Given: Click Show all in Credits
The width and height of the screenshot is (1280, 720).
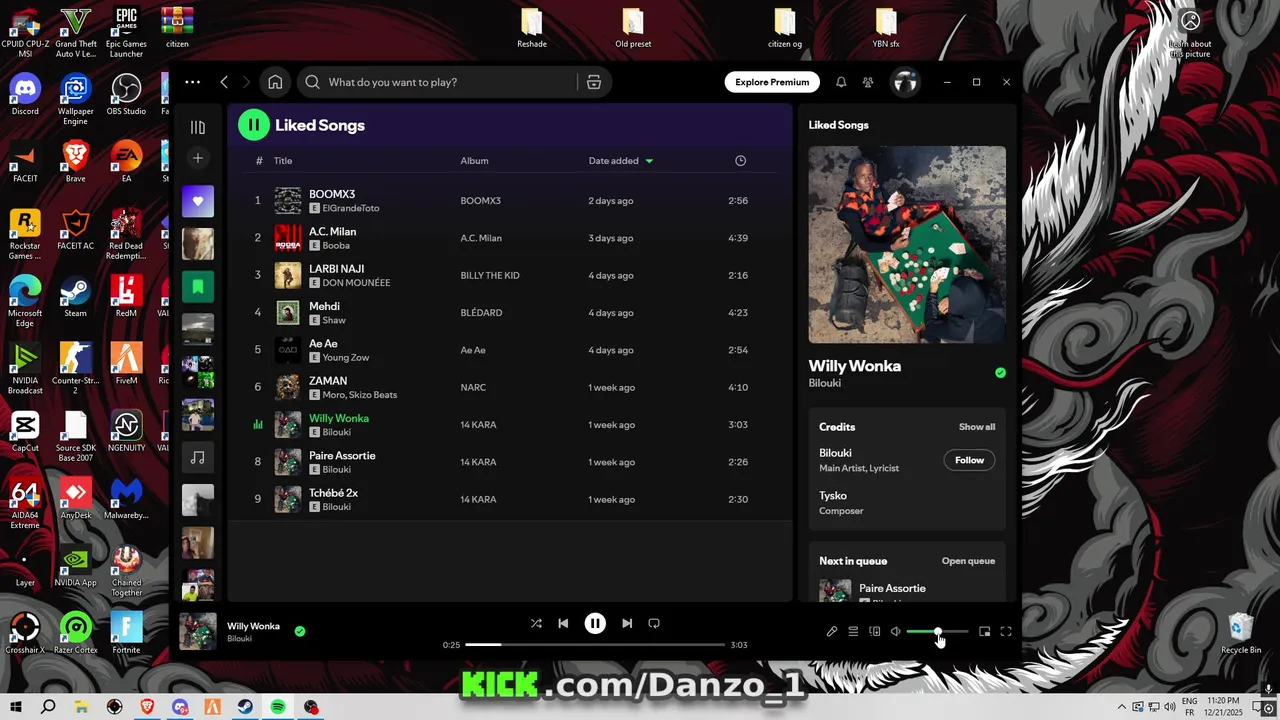Looking at the screenshot, I should 977,427.
